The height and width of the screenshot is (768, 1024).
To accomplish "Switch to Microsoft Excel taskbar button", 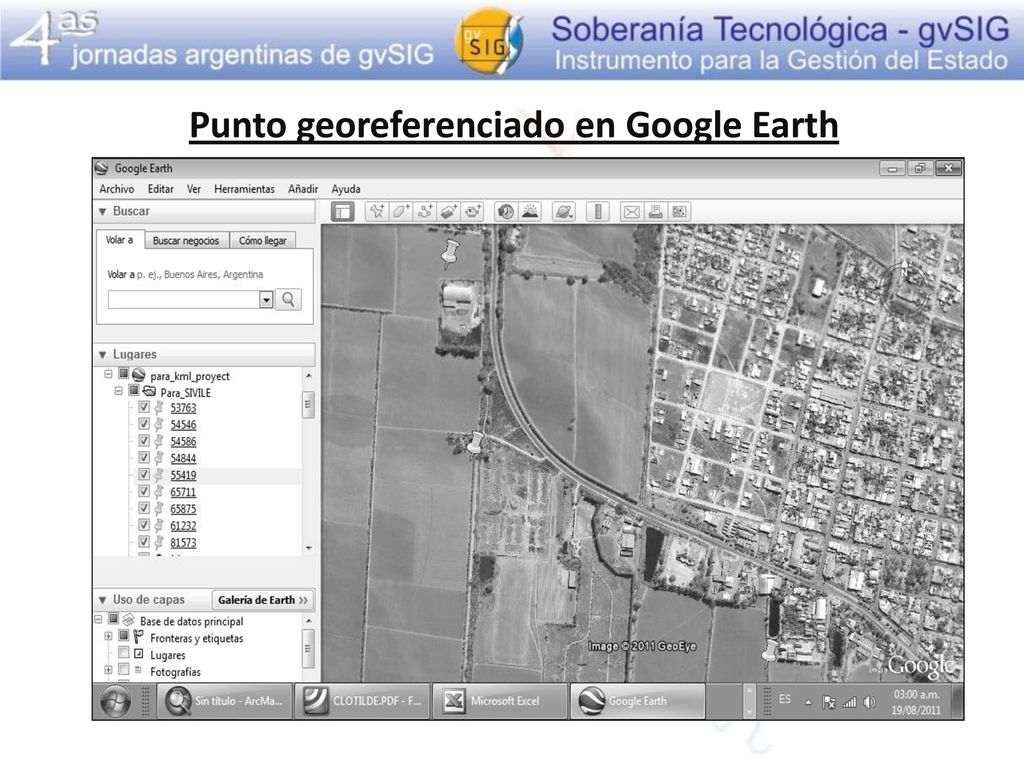I will point(500,701).
